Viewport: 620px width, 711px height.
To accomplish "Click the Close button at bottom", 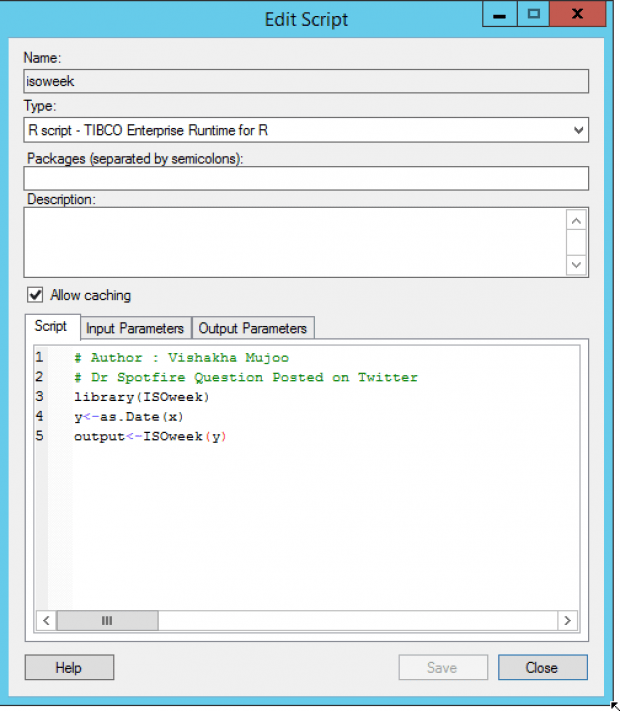I will 543,667.
